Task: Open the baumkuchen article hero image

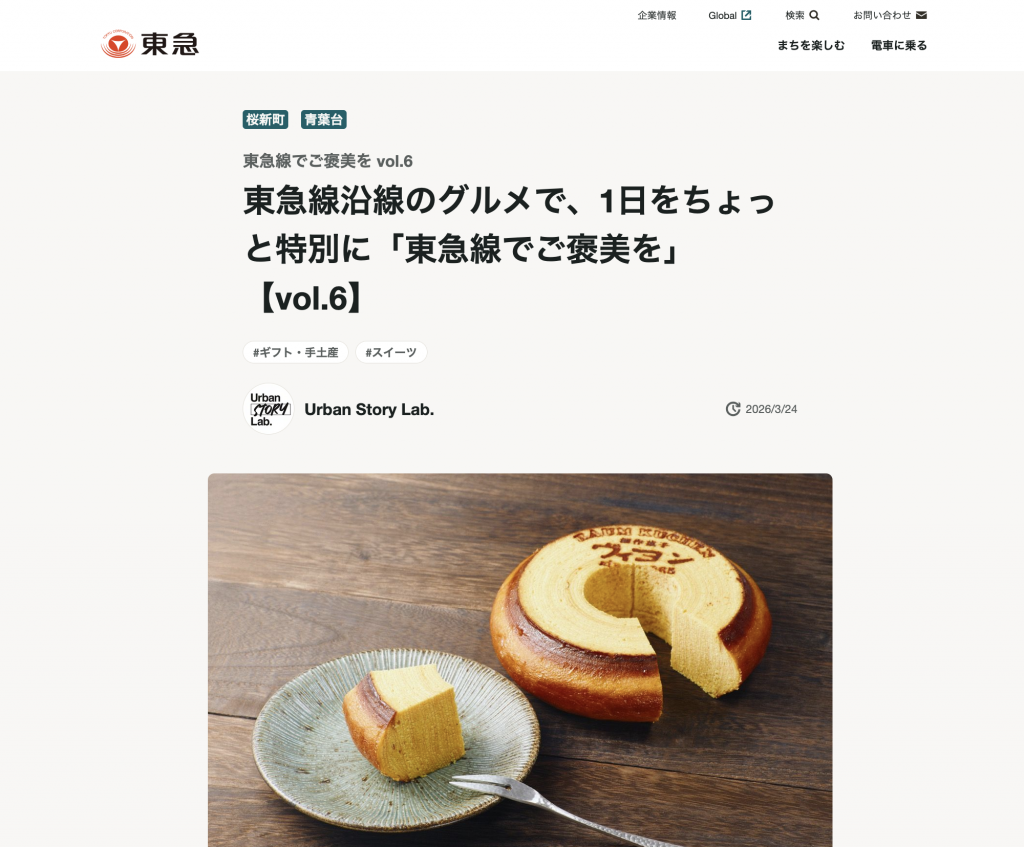Action: point(520,660)
